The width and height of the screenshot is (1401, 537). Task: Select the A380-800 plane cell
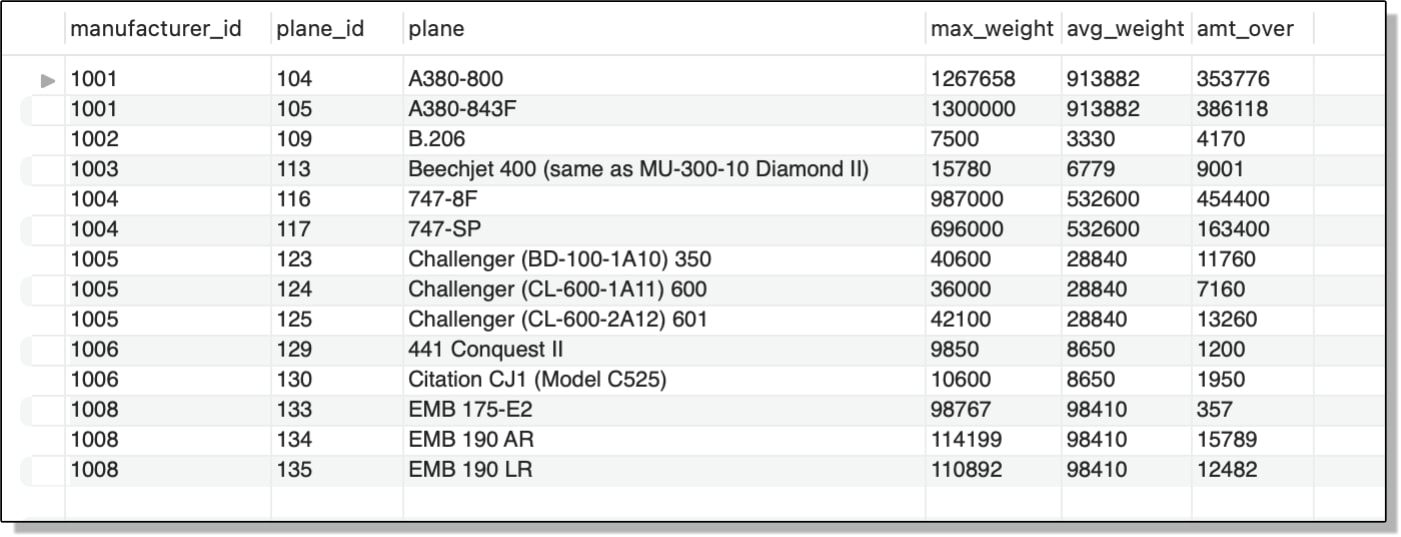664,79
